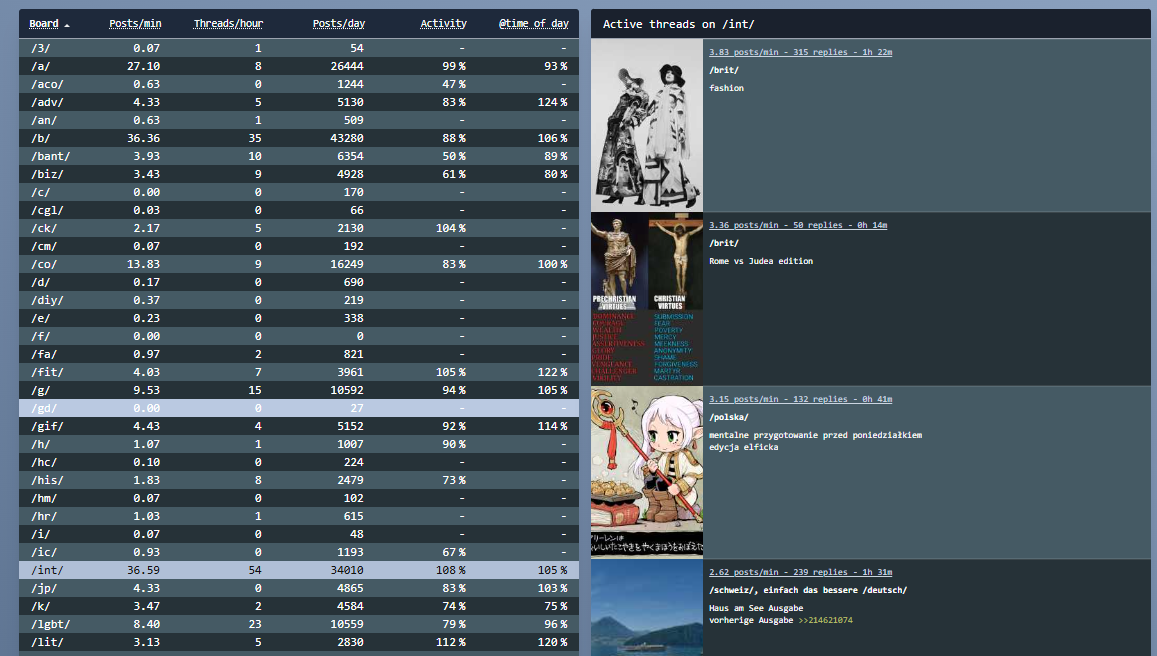Select the /3/ board row

pos(299,48)
